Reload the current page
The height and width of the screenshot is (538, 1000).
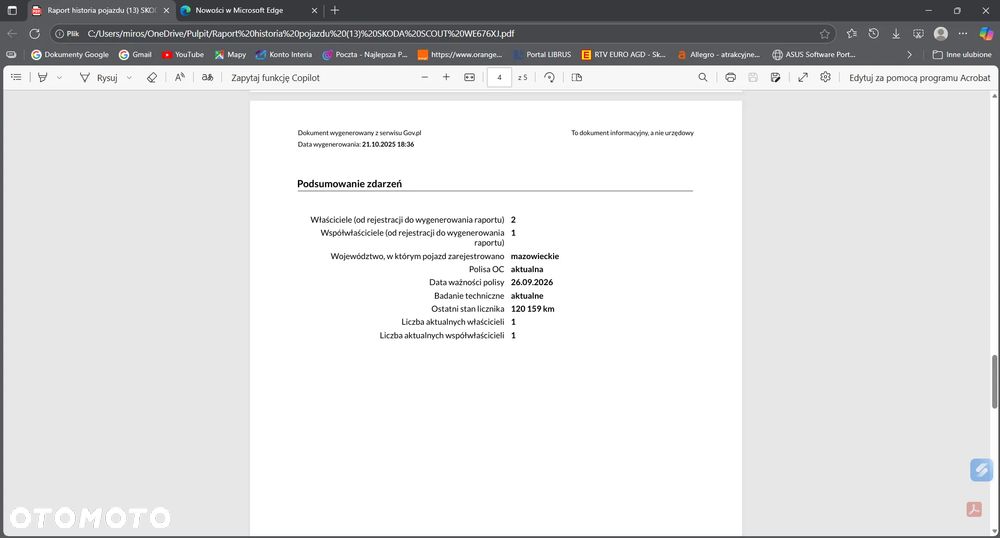coord(34,34)
